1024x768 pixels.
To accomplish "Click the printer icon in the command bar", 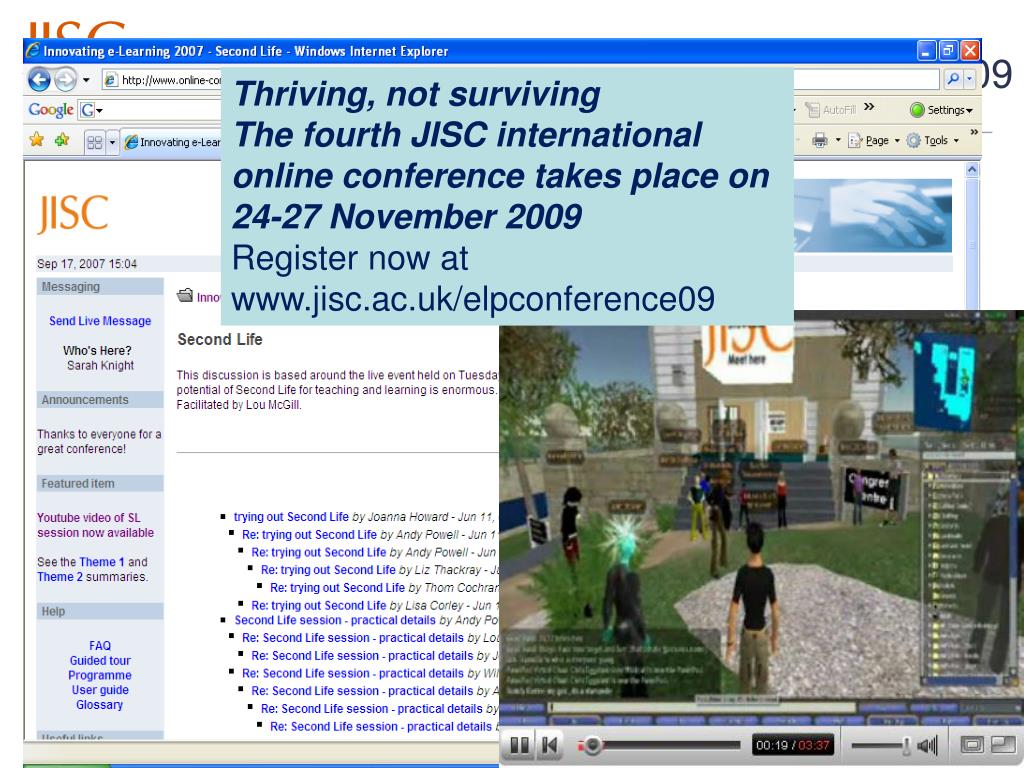I will tap(820, 140).
